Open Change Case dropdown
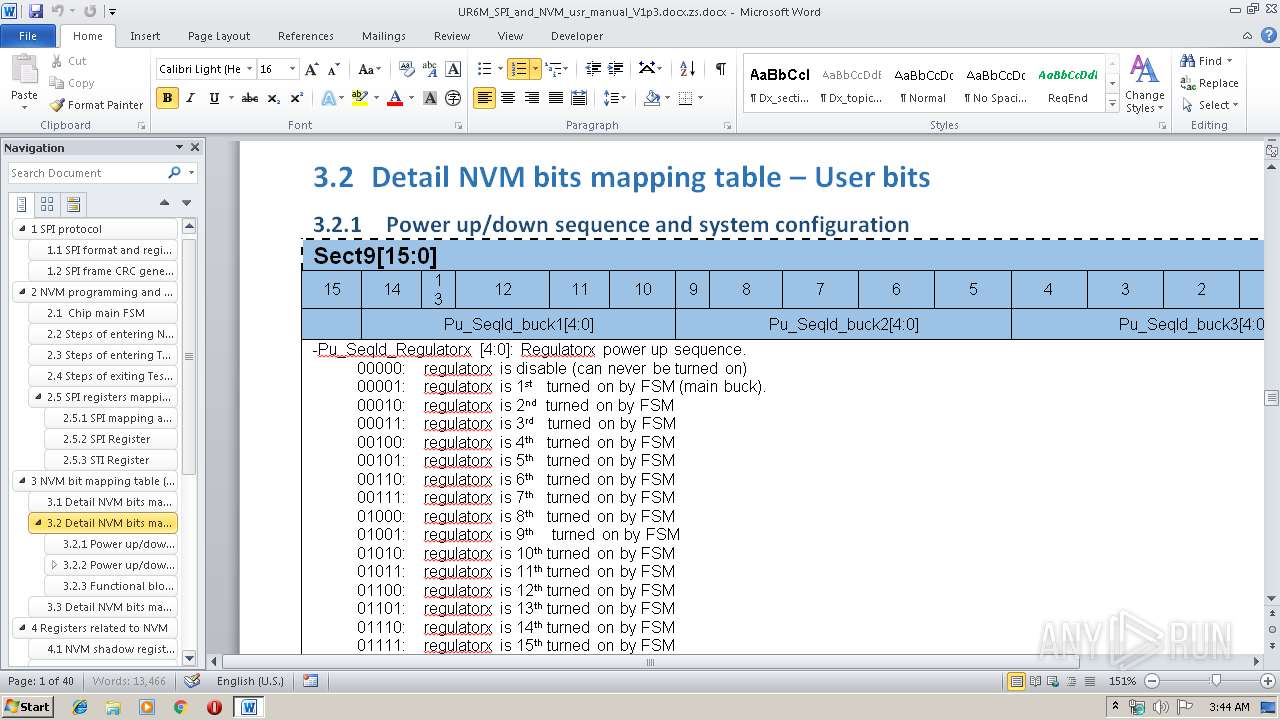 [369, 69]
